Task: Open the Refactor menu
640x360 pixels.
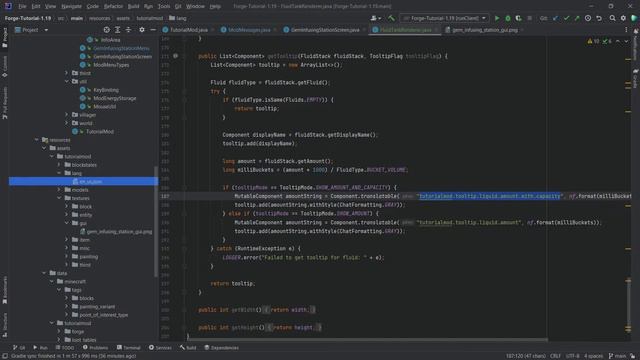Action: coord(113,6)
